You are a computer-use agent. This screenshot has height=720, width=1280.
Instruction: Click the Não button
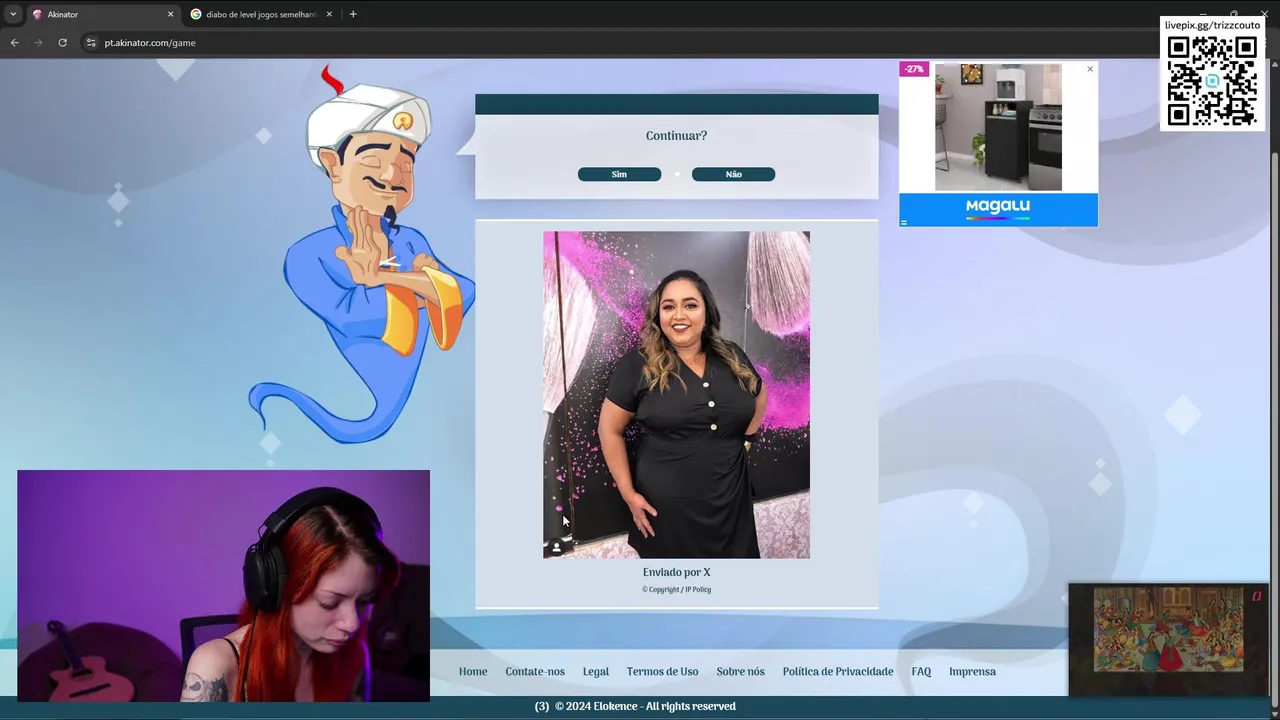[733, 174]
